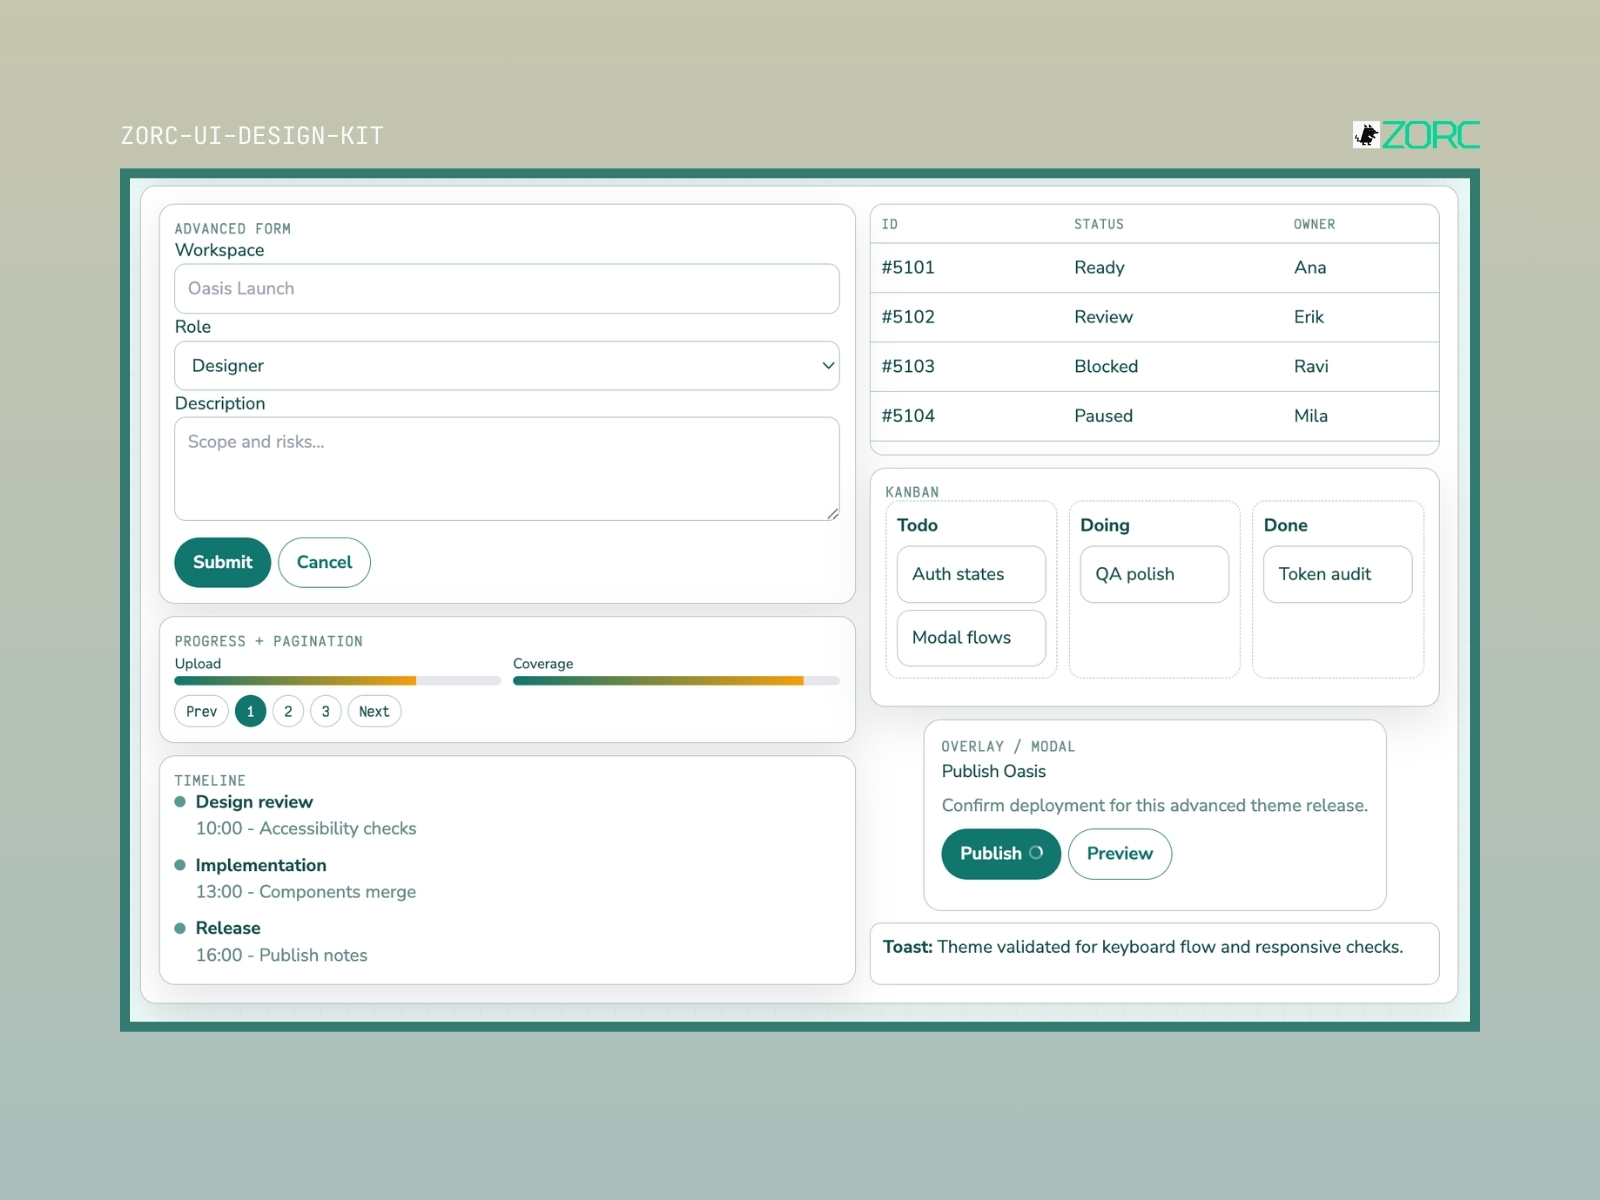Preview the Oasis release
1600x1200 pixels.
1120,854
